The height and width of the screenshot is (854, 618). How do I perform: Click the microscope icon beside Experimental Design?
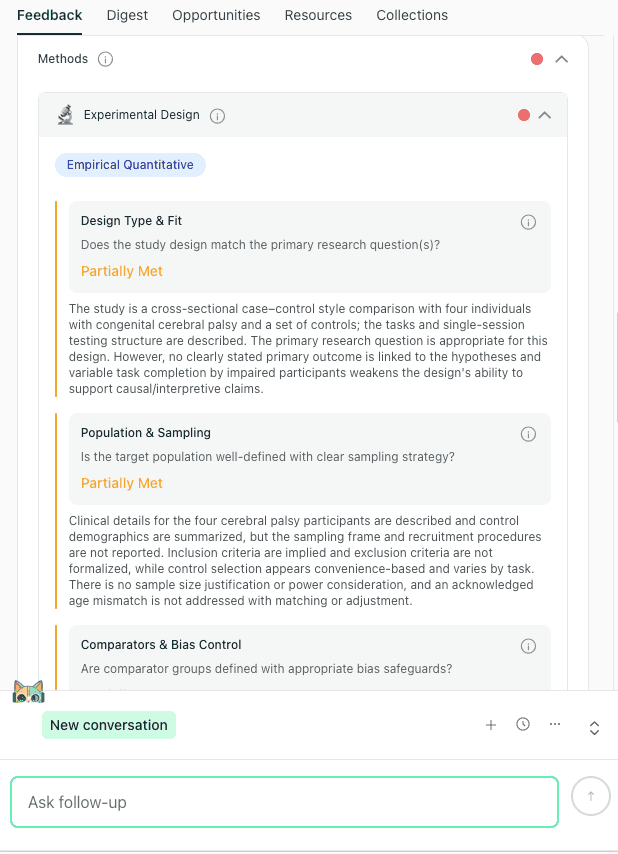pyautogui.click(x=64, y=114)
